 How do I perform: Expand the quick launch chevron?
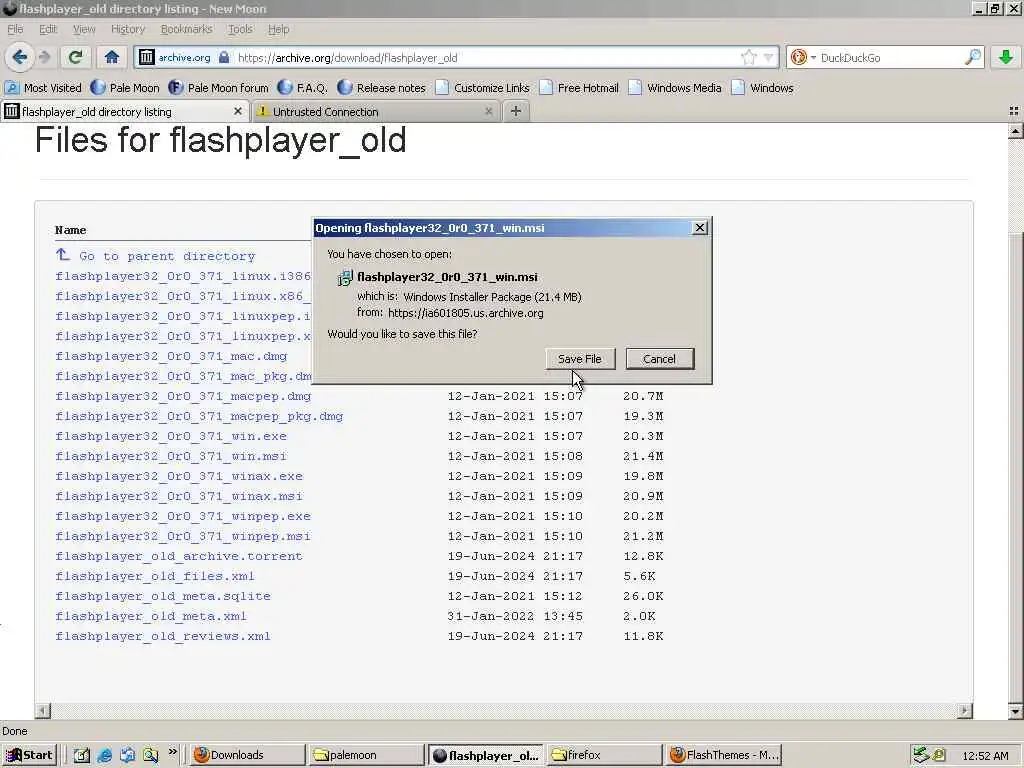[172, 752]
